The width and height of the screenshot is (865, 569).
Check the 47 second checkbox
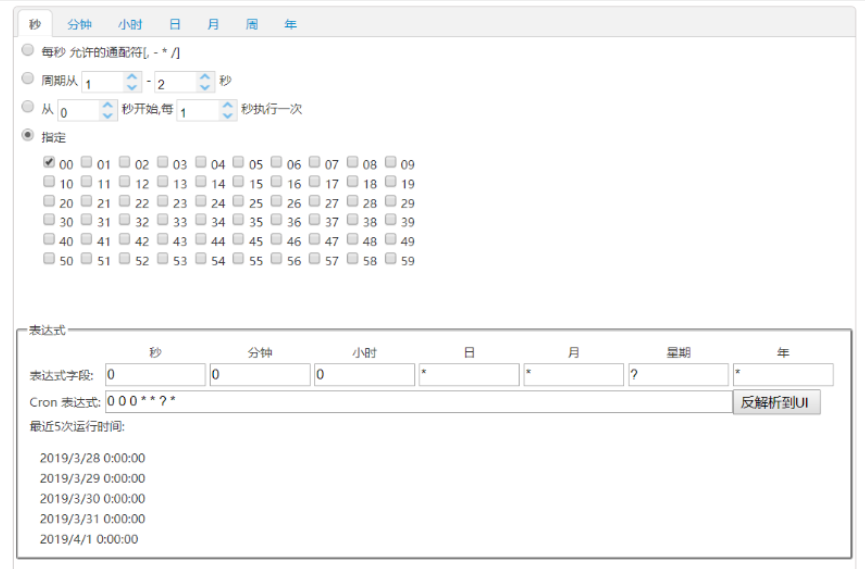(x=314, y=239)
